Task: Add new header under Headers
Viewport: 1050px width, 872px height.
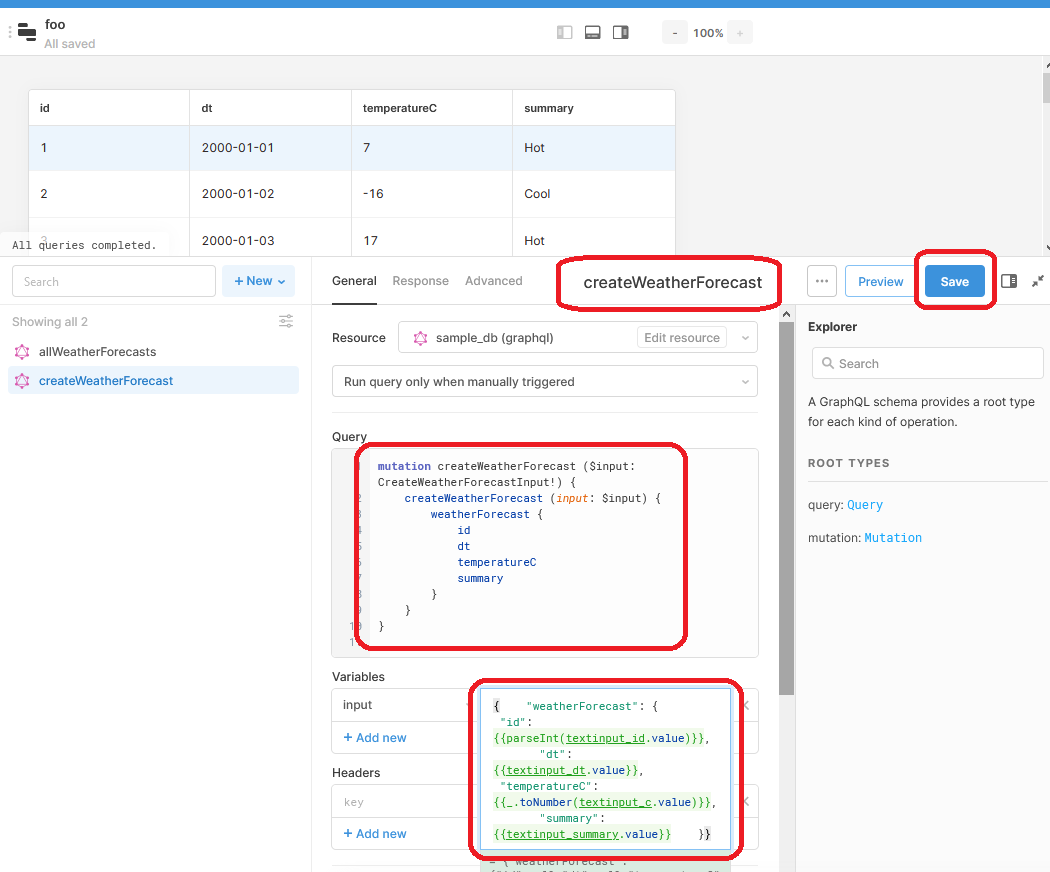Action: tap(375, 834)
